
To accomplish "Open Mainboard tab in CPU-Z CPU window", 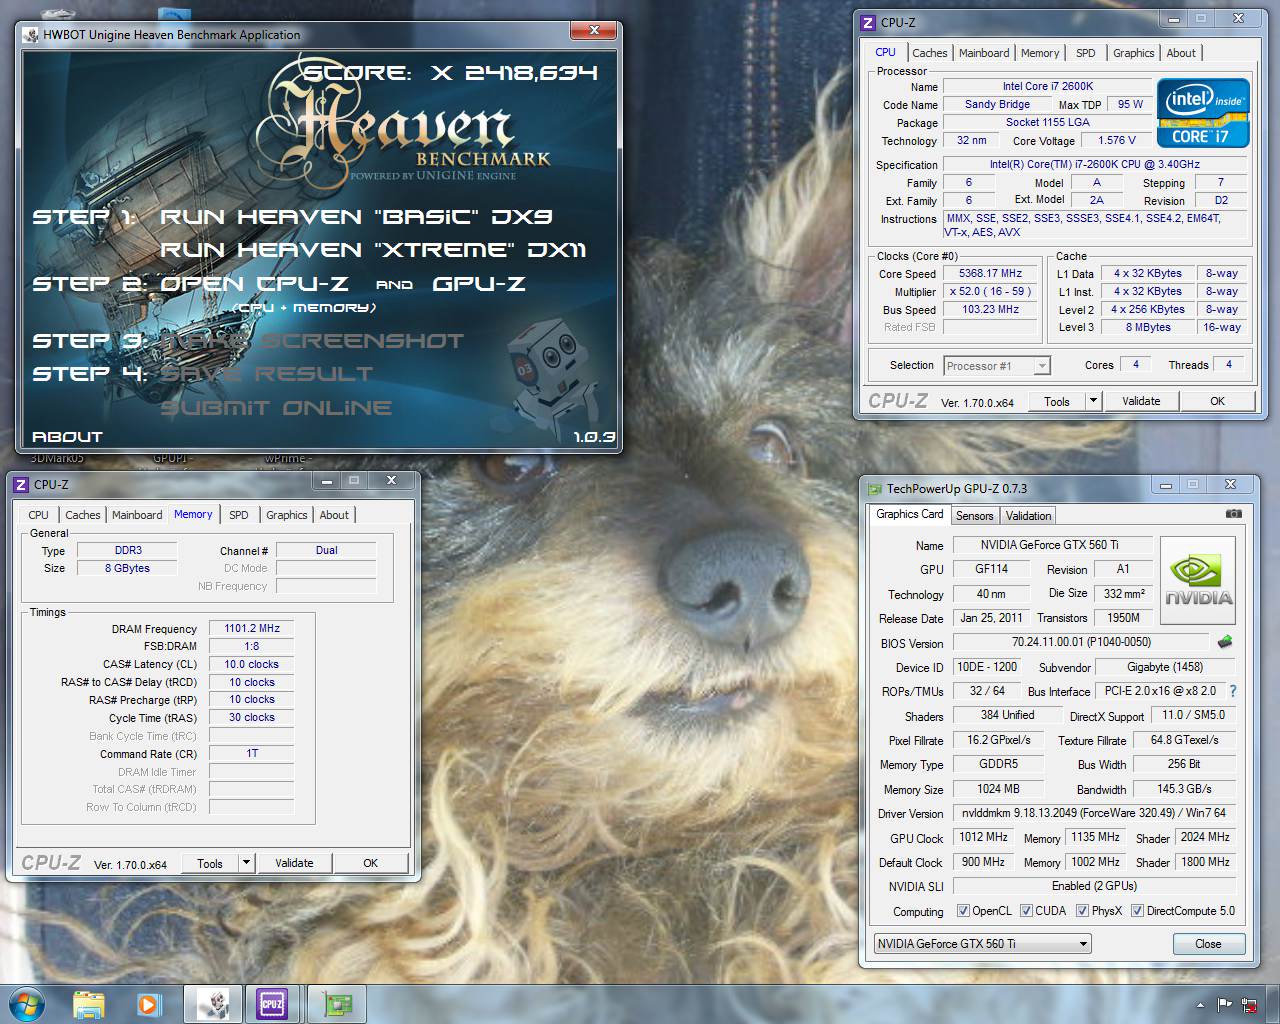I will pos(984,53).
